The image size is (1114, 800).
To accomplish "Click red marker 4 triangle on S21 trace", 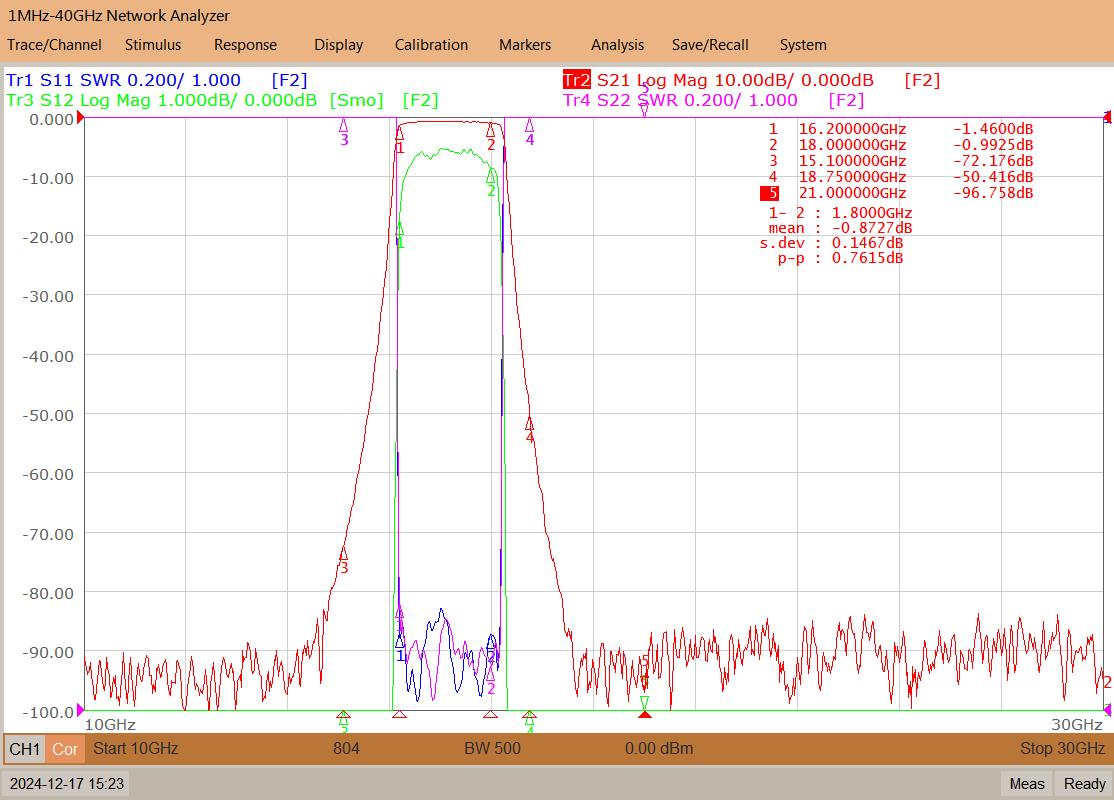I will click(x=529, y=423).
